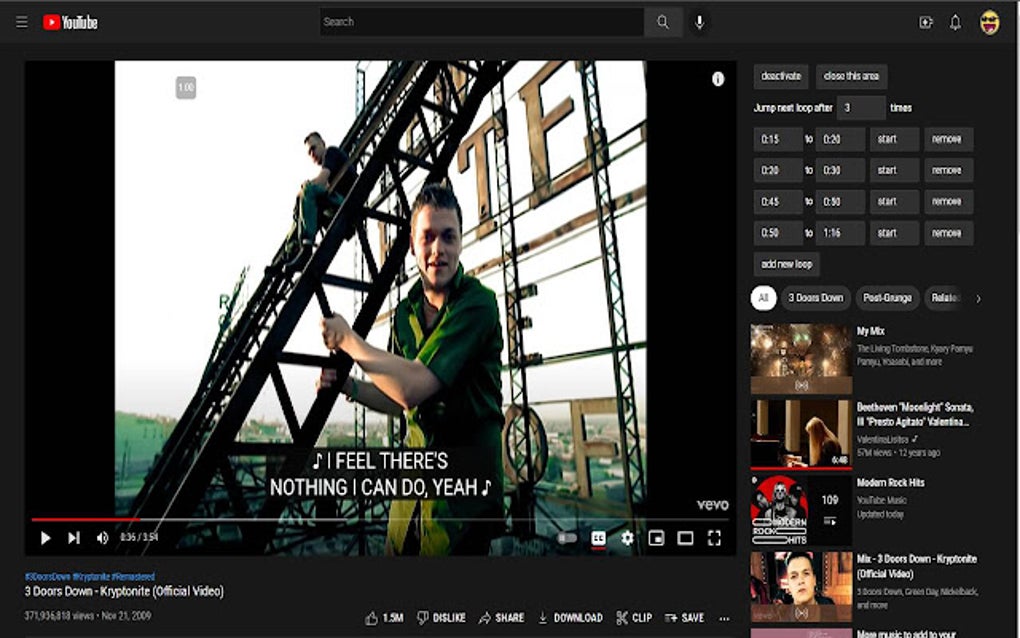1020x638 pixels.
Task: Open the Create video icon
Action: tap(925, 21)
